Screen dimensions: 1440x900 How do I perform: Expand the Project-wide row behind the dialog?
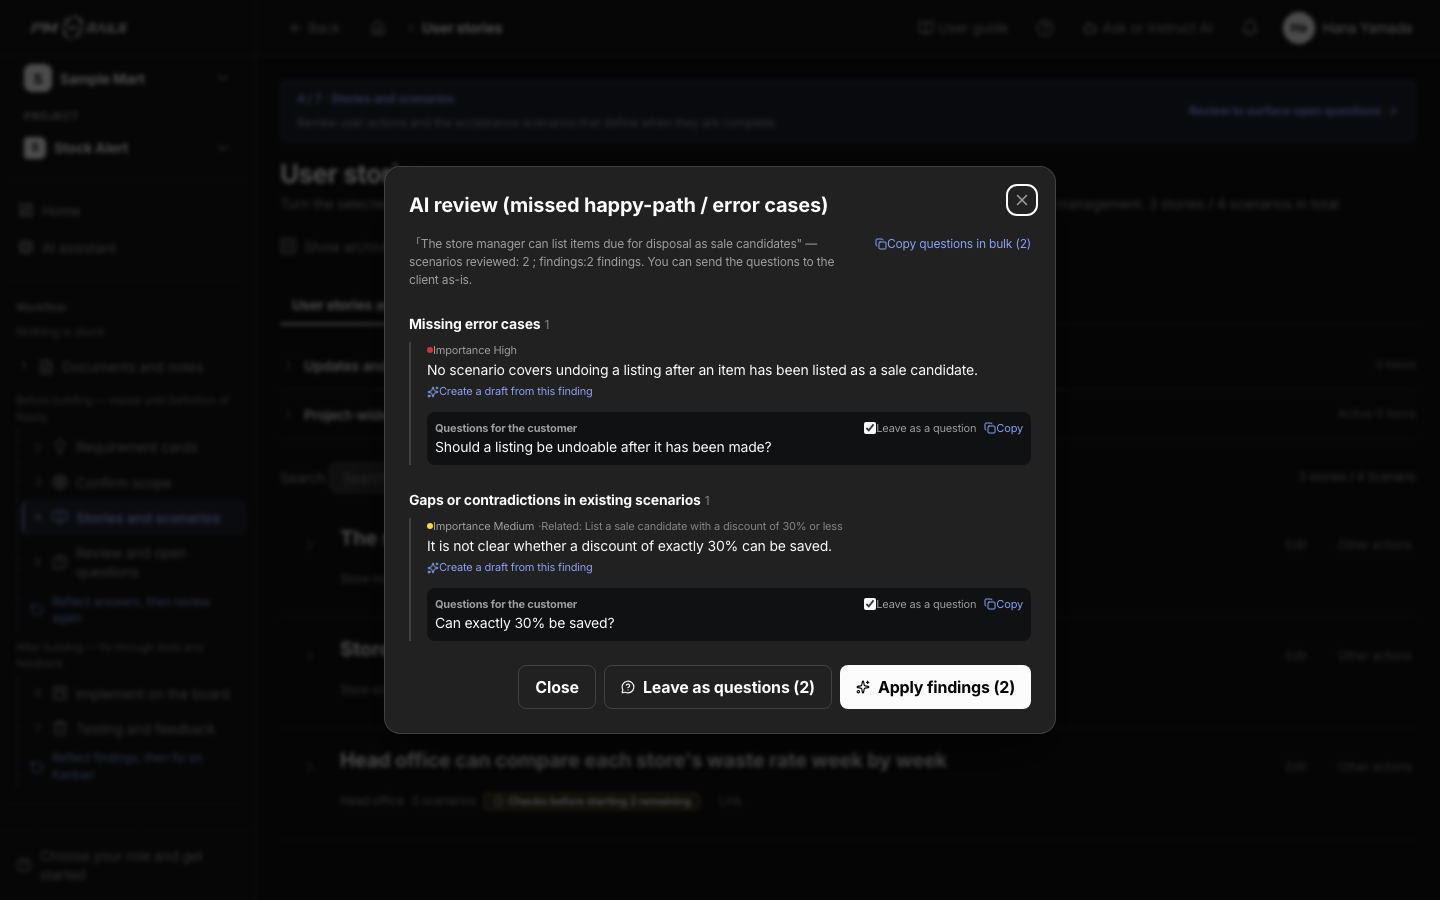point(289,414)
